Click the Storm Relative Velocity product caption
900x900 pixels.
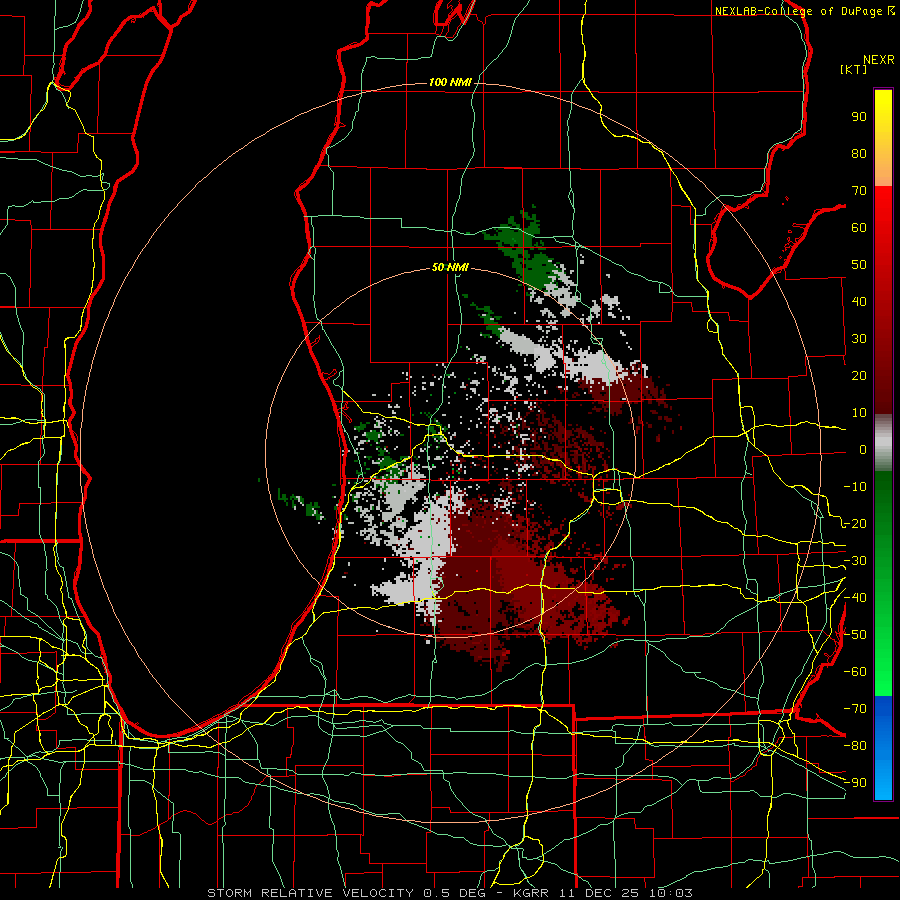[x=450, y=893]
